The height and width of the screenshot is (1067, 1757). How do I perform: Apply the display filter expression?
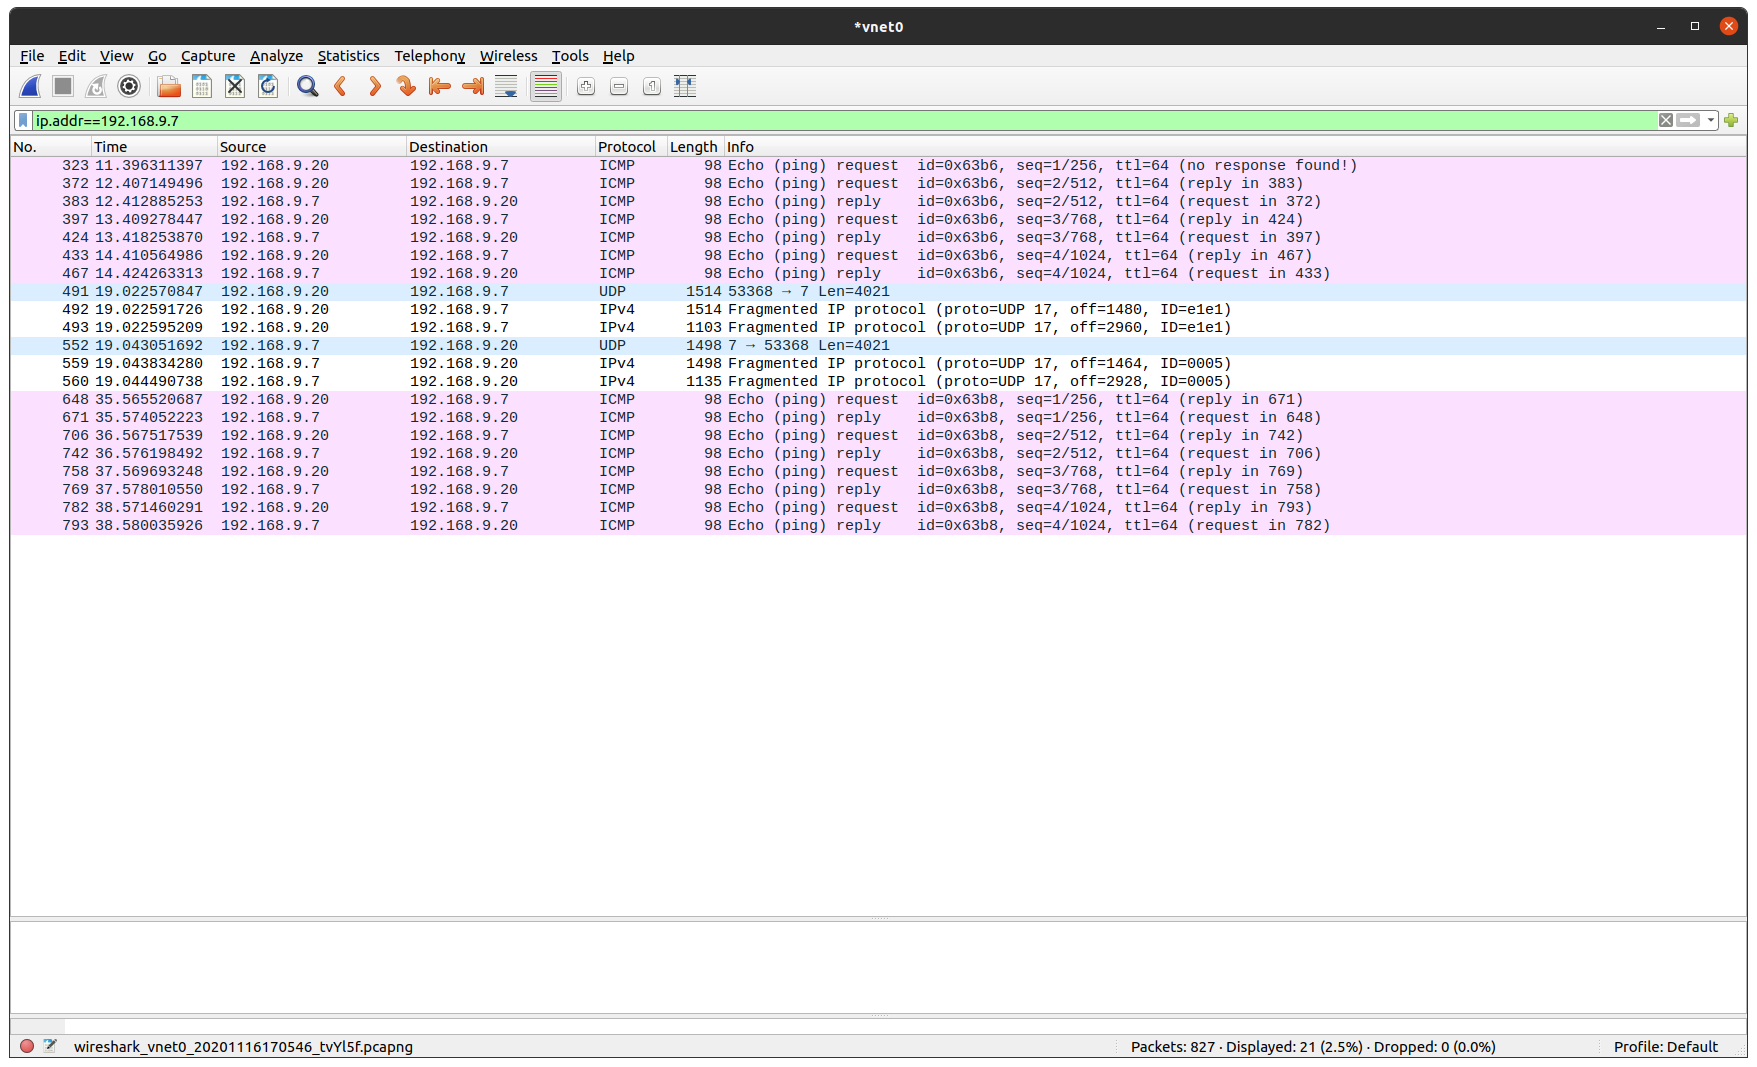click(1688, 120)
